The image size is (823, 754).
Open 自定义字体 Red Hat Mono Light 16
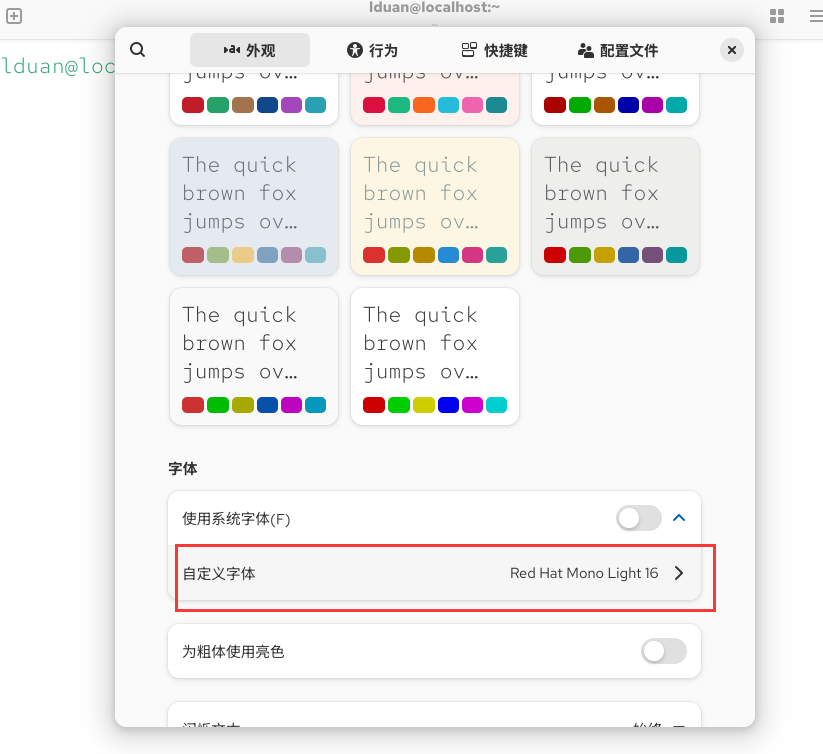tap(435, 573)
